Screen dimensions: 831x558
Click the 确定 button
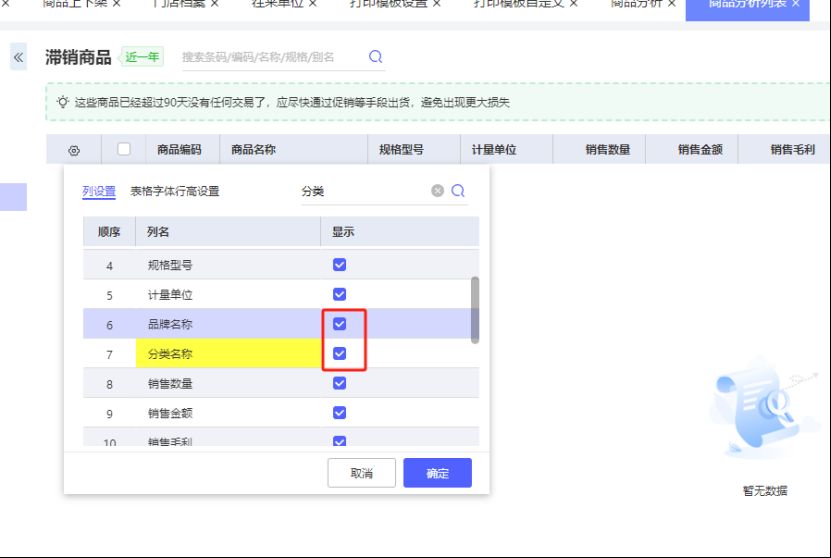point(437,473)
